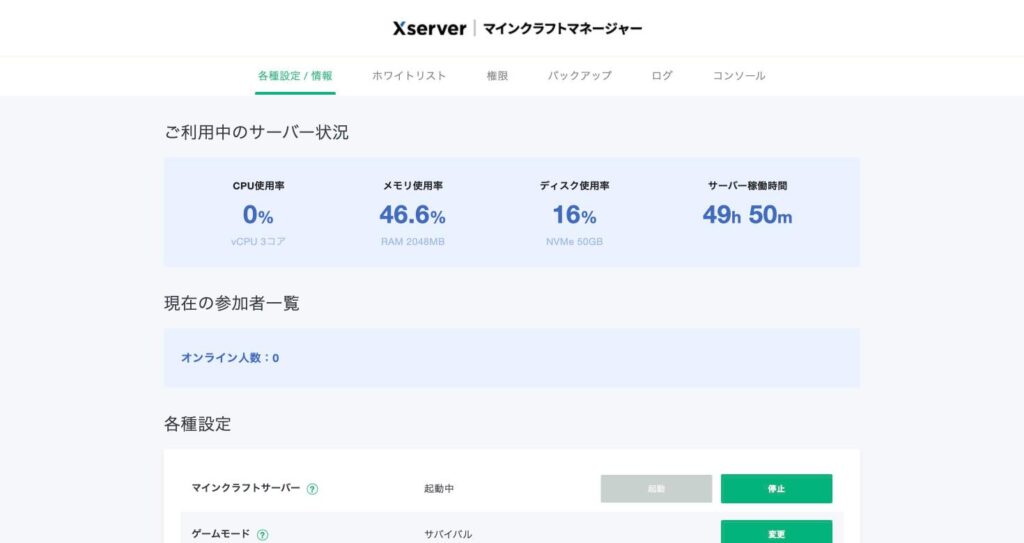Click 変更 button for ゲームモード
This screenshot has width=1024, height=543.
click(x=776, y=532)
